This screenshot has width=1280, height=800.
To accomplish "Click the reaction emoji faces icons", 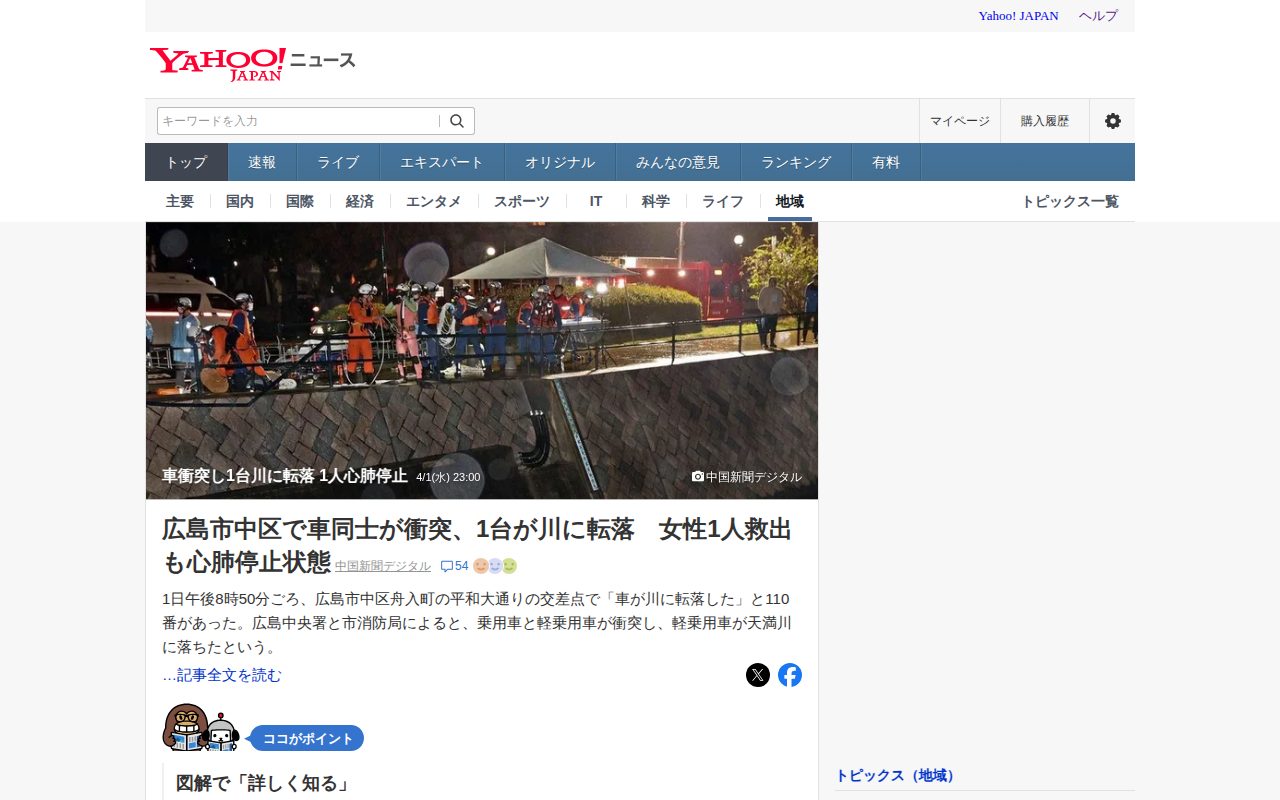I will [x=495, y=566].
